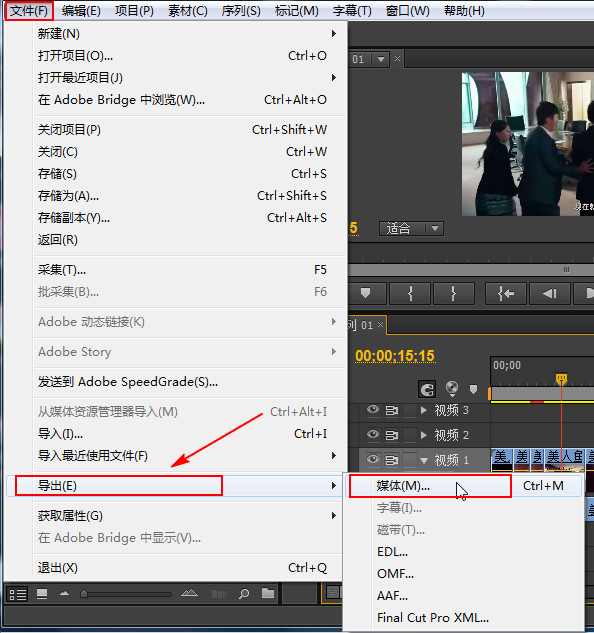Add marker in the timeline panel
Screen dimensions: 594x633
473,389
